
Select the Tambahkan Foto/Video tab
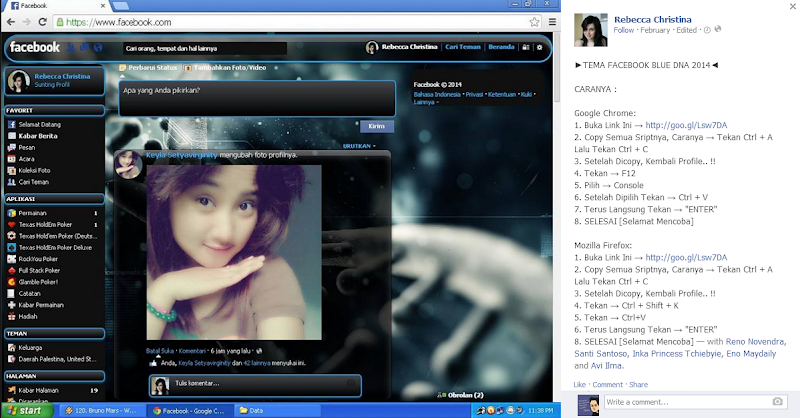click(x=225, y=67)
